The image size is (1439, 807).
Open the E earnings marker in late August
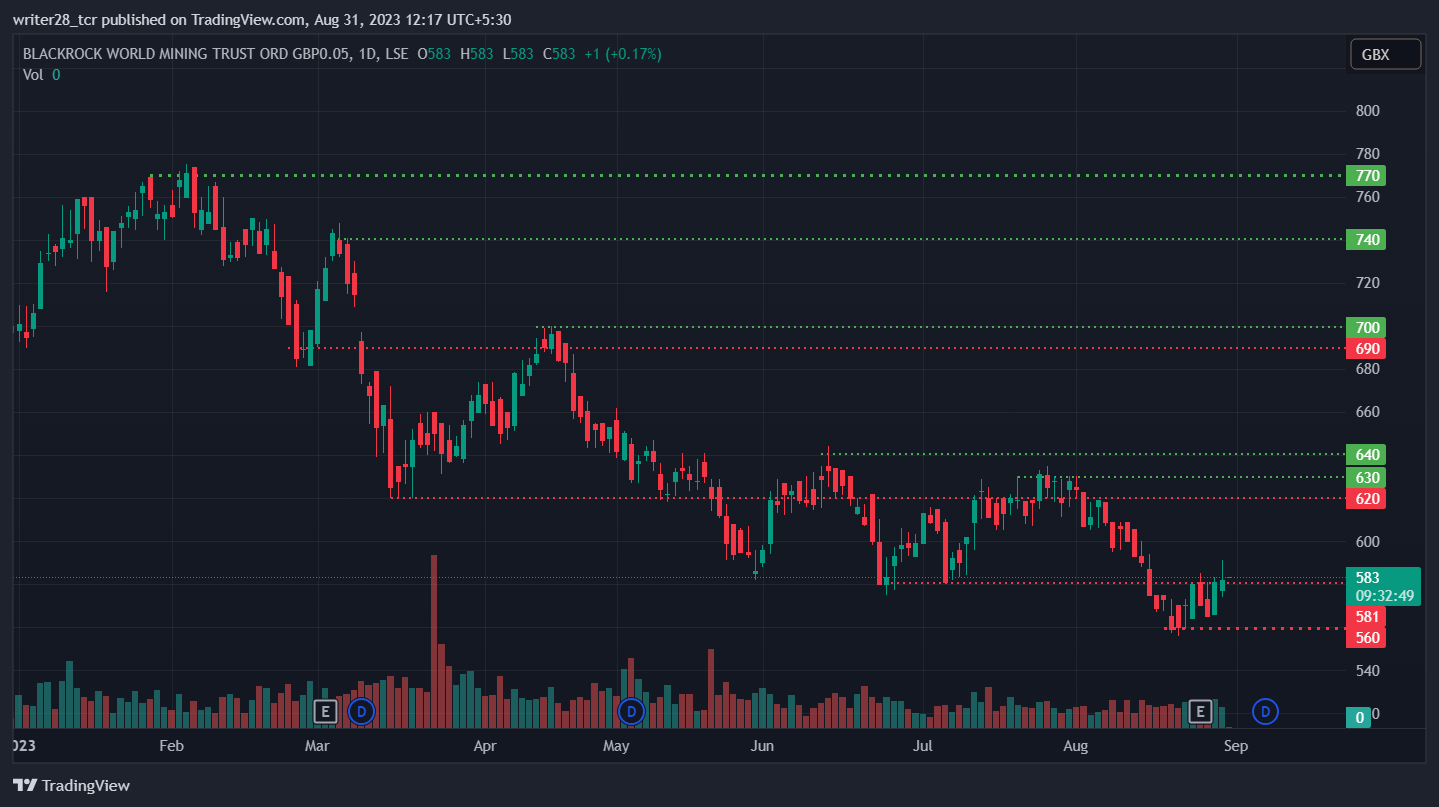click(x=1200, y=712)
